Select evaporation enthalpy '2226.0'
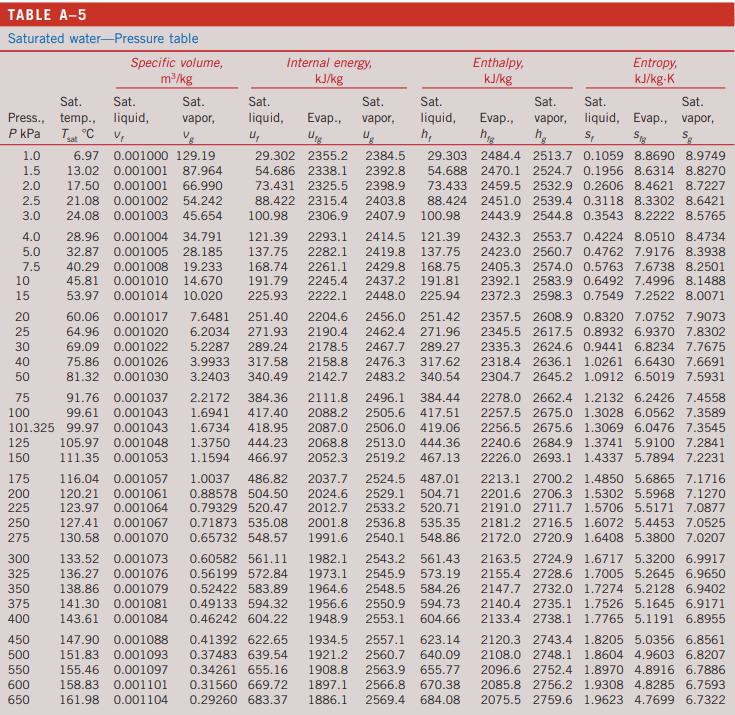Viewport: 735px width, 715px height. [x=500, y=458]
